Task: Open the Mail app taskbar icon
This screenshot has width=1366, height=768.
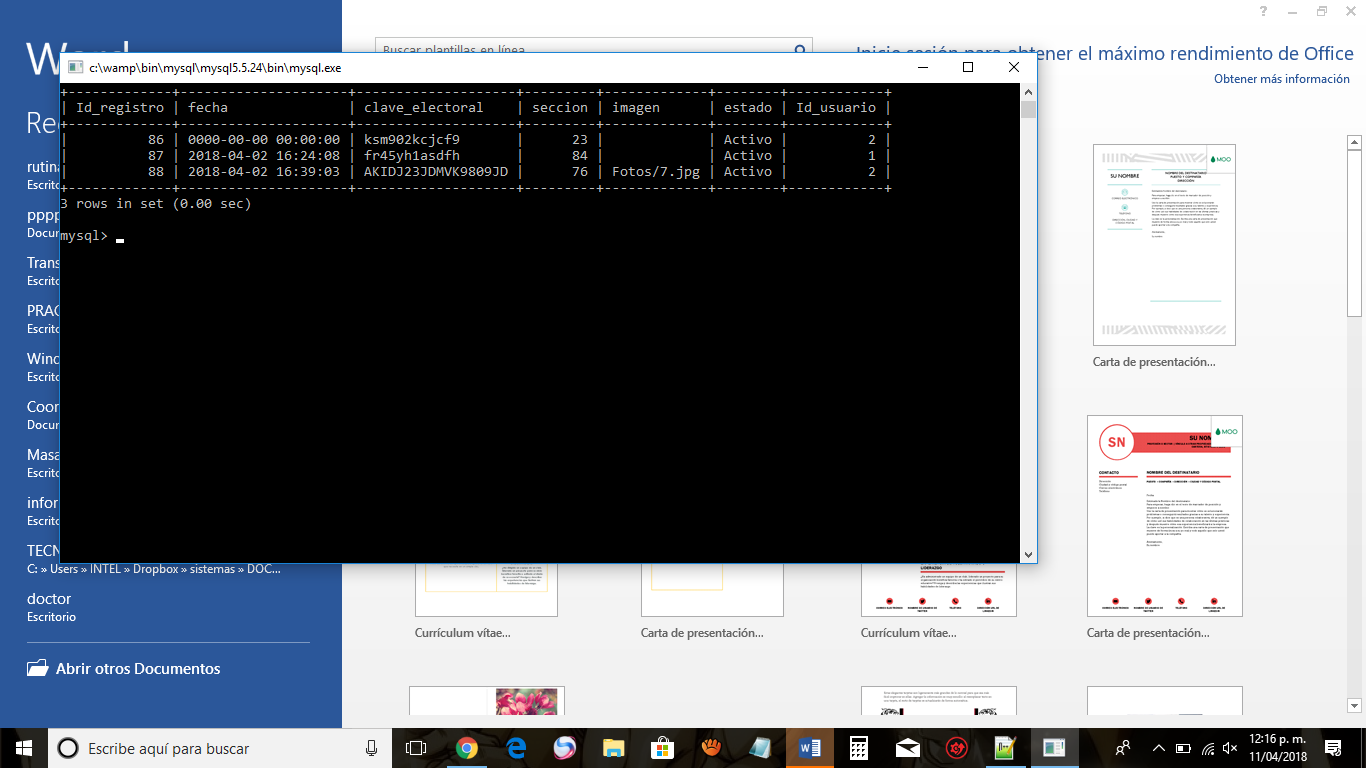Action: click(x=907, y=748)
